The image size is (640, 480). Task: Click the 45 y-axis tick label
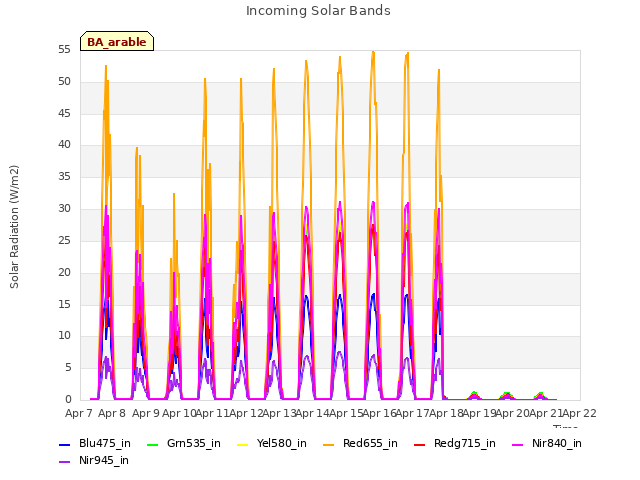64,113
